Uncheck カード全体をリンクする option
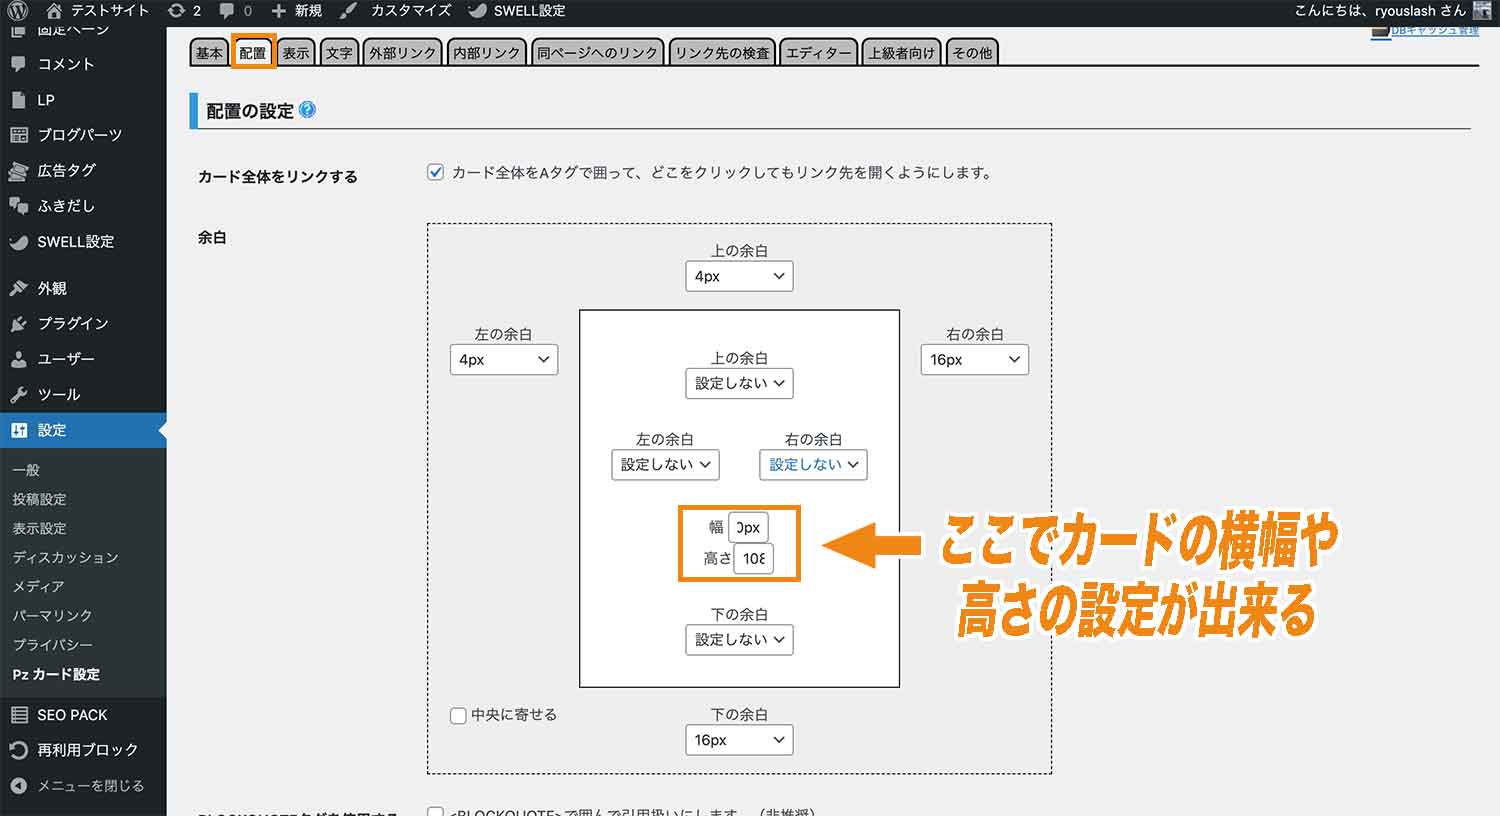The image size is (1500, 816). (435, 171)
